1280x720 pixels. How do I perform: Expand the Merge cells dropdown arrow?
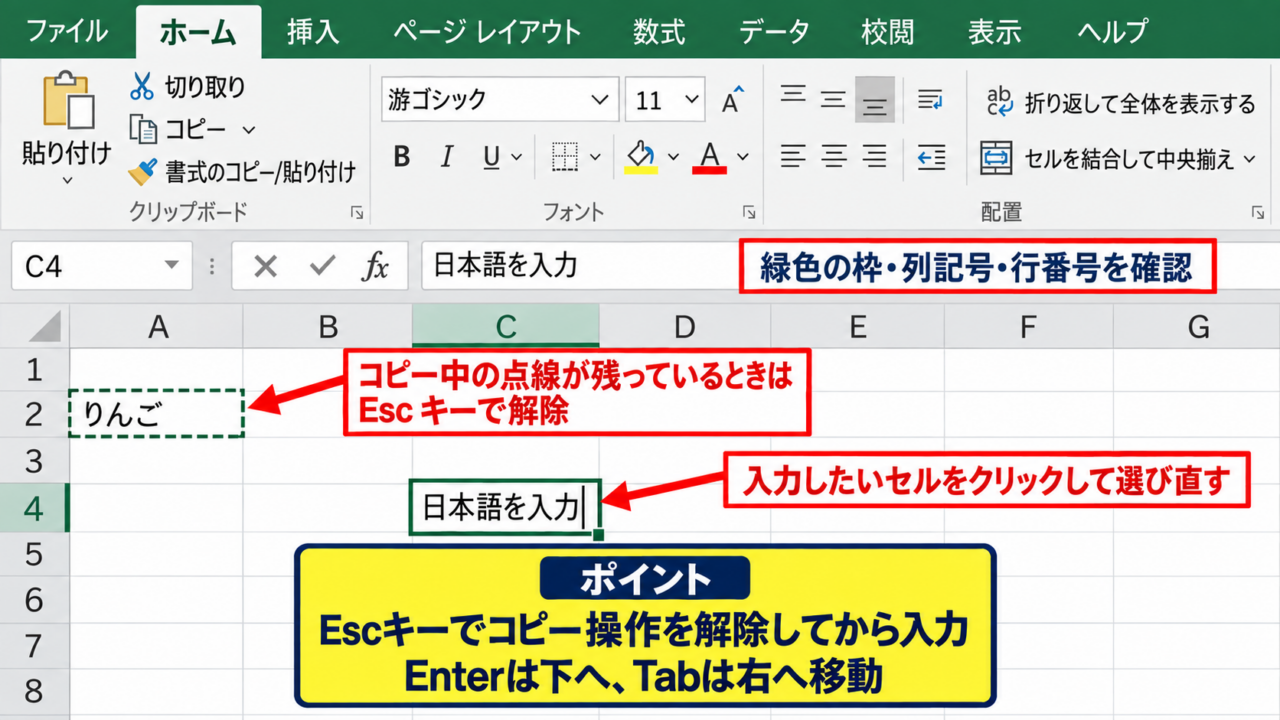pyautogui.click(x=1249, y=158)
